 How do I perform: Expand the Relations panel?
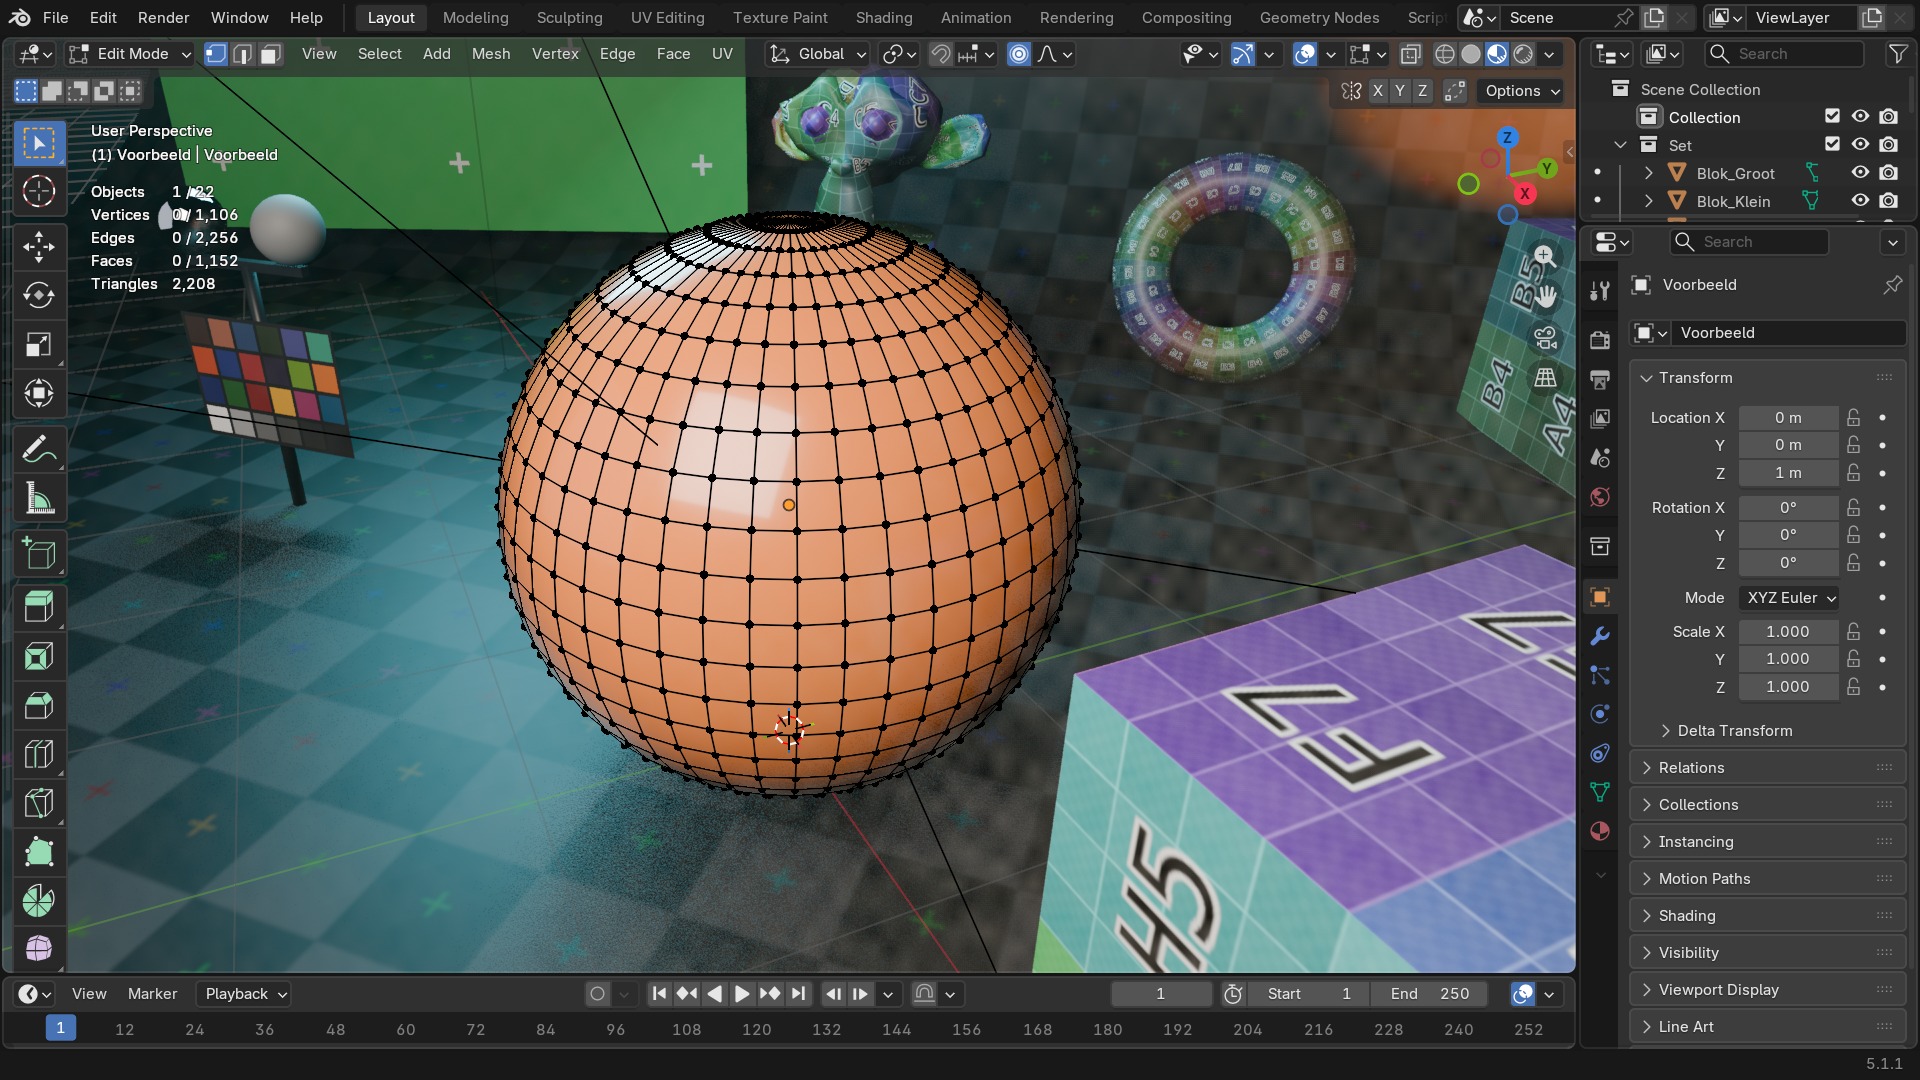pyautogui.click(x=1768, y=768)
